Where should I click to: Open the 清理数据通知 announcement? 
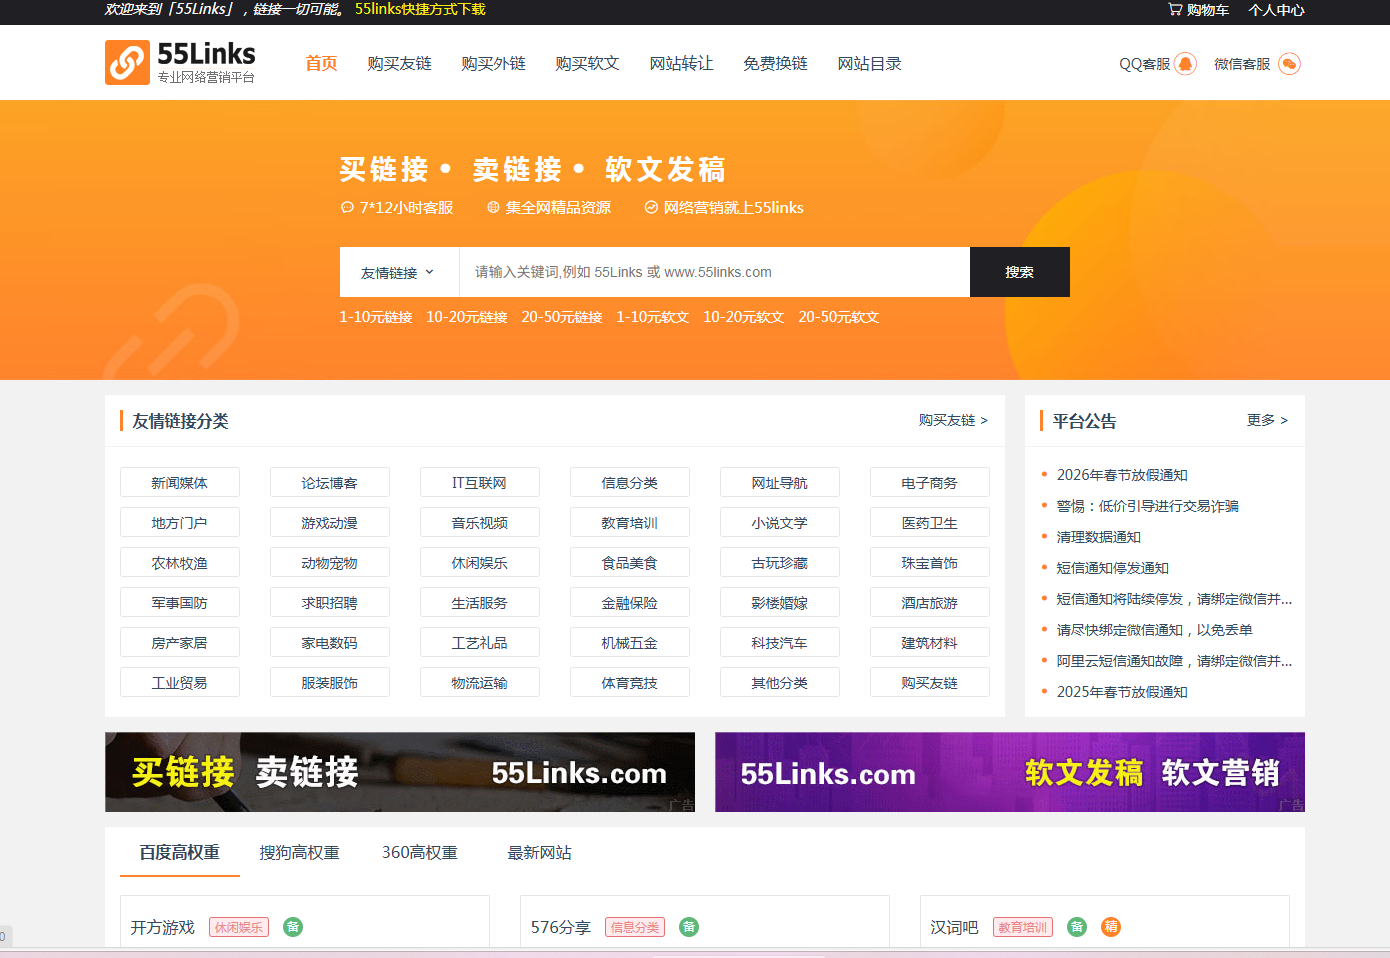tap(1098, 537)
